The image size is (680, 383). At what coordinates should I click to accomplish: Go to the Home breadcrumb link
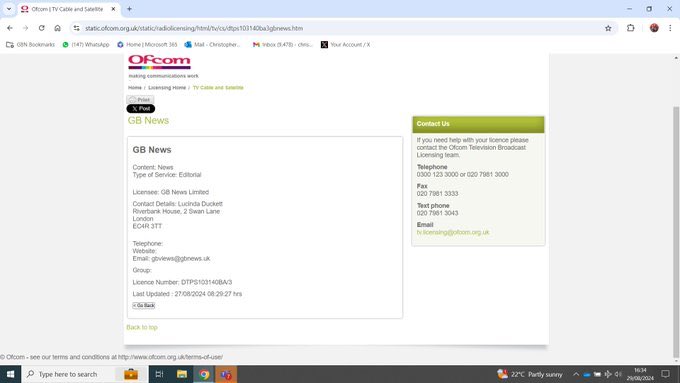[135, 88]
